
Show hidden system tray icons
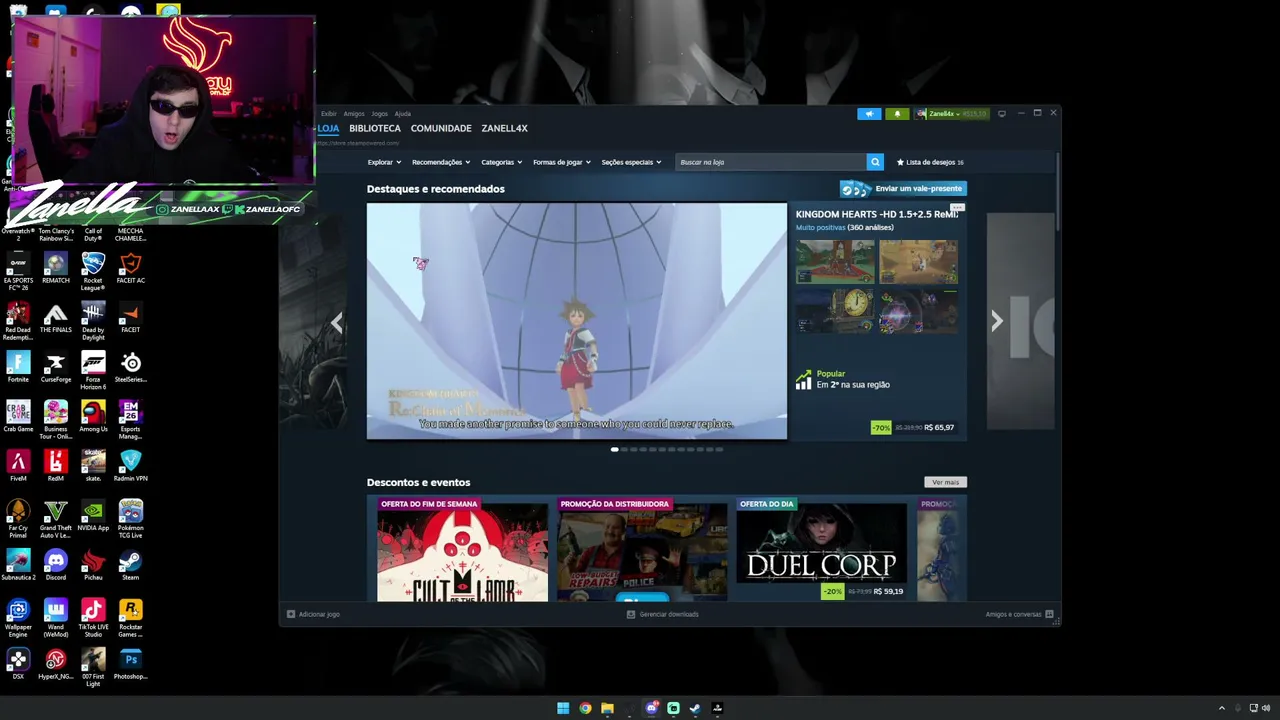(x=1221, y=708)
